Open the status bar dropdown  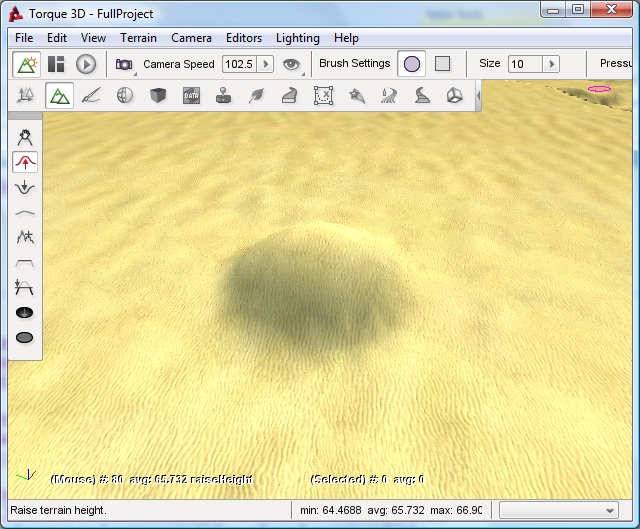click(560, 510)
